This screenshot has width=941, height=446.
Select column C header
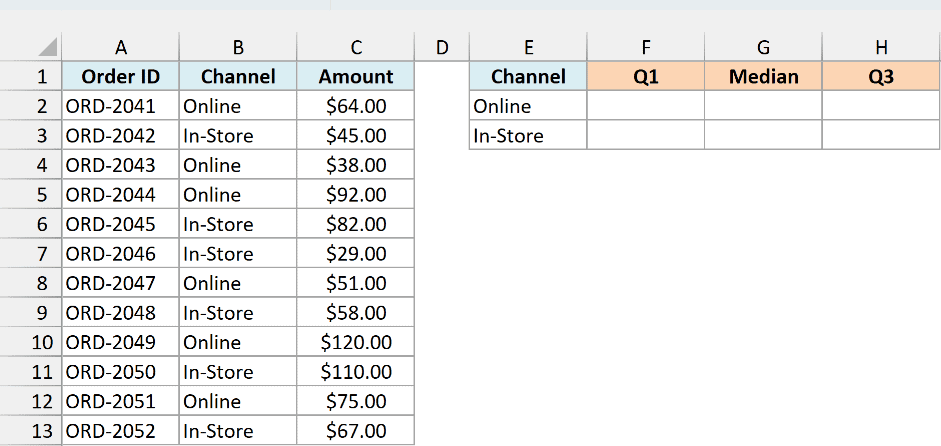[356, 47]
